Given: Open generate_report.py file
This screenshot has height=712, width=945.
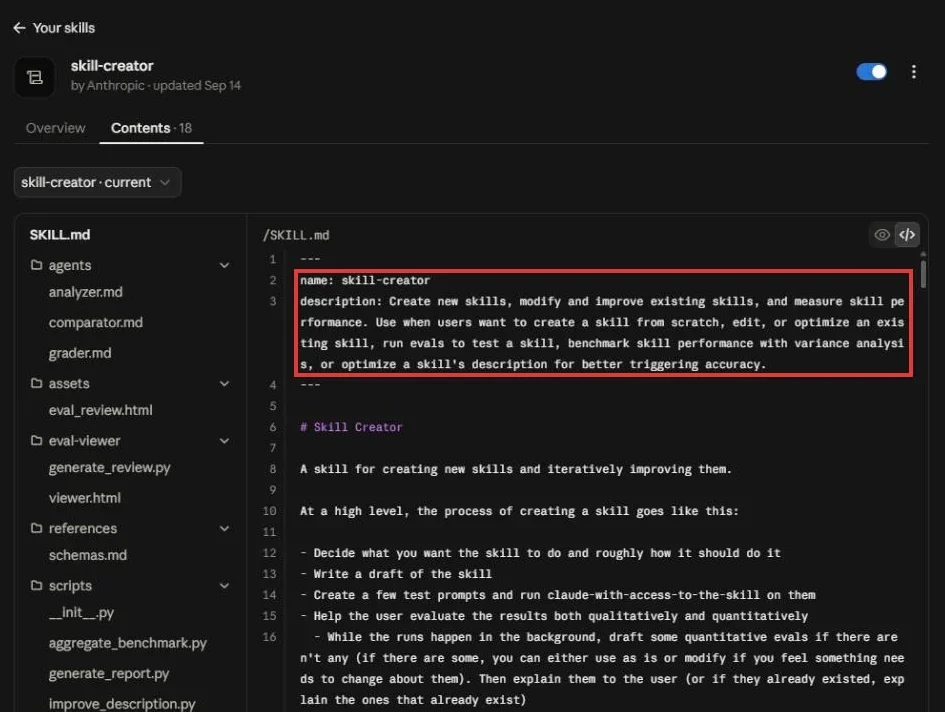Looking at the screenshot, I should 109,673.
